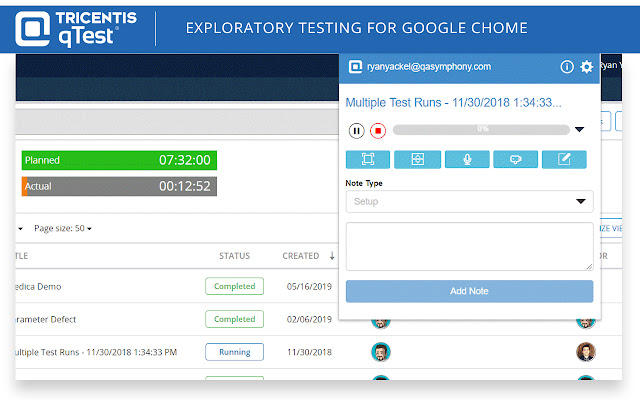Open extension settings gear
The height and width of the screenshot is (400, 640).
pos(587,67)
